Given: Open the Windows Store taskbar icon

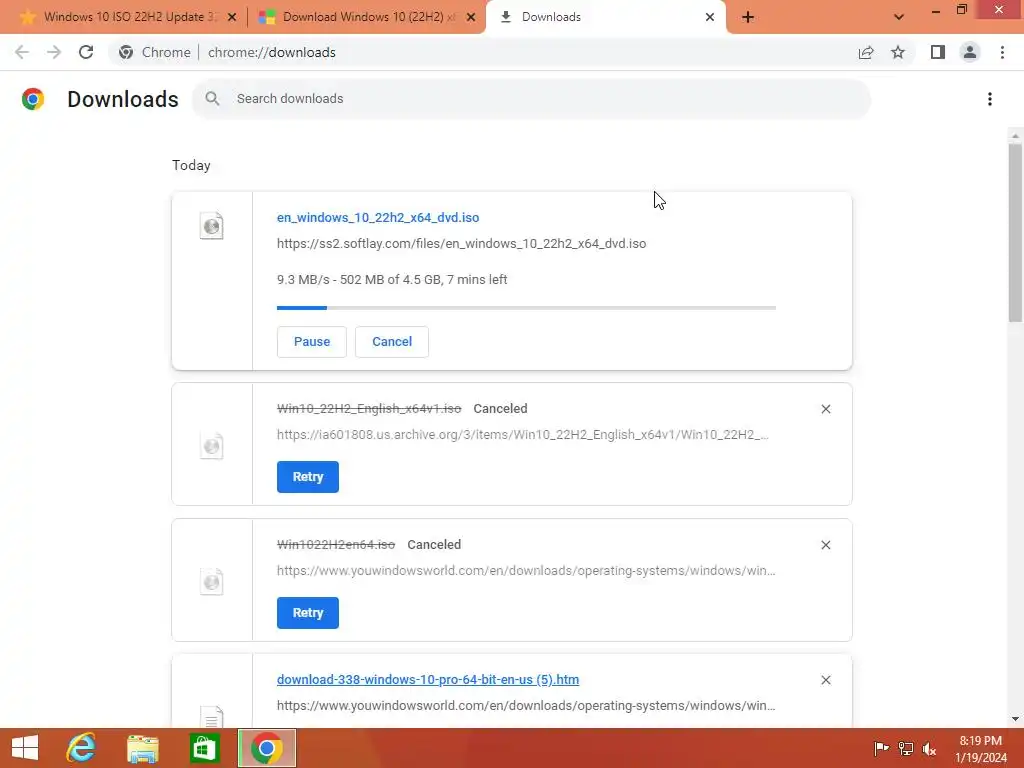Looking at the screenshot, I should click(204, 748).
